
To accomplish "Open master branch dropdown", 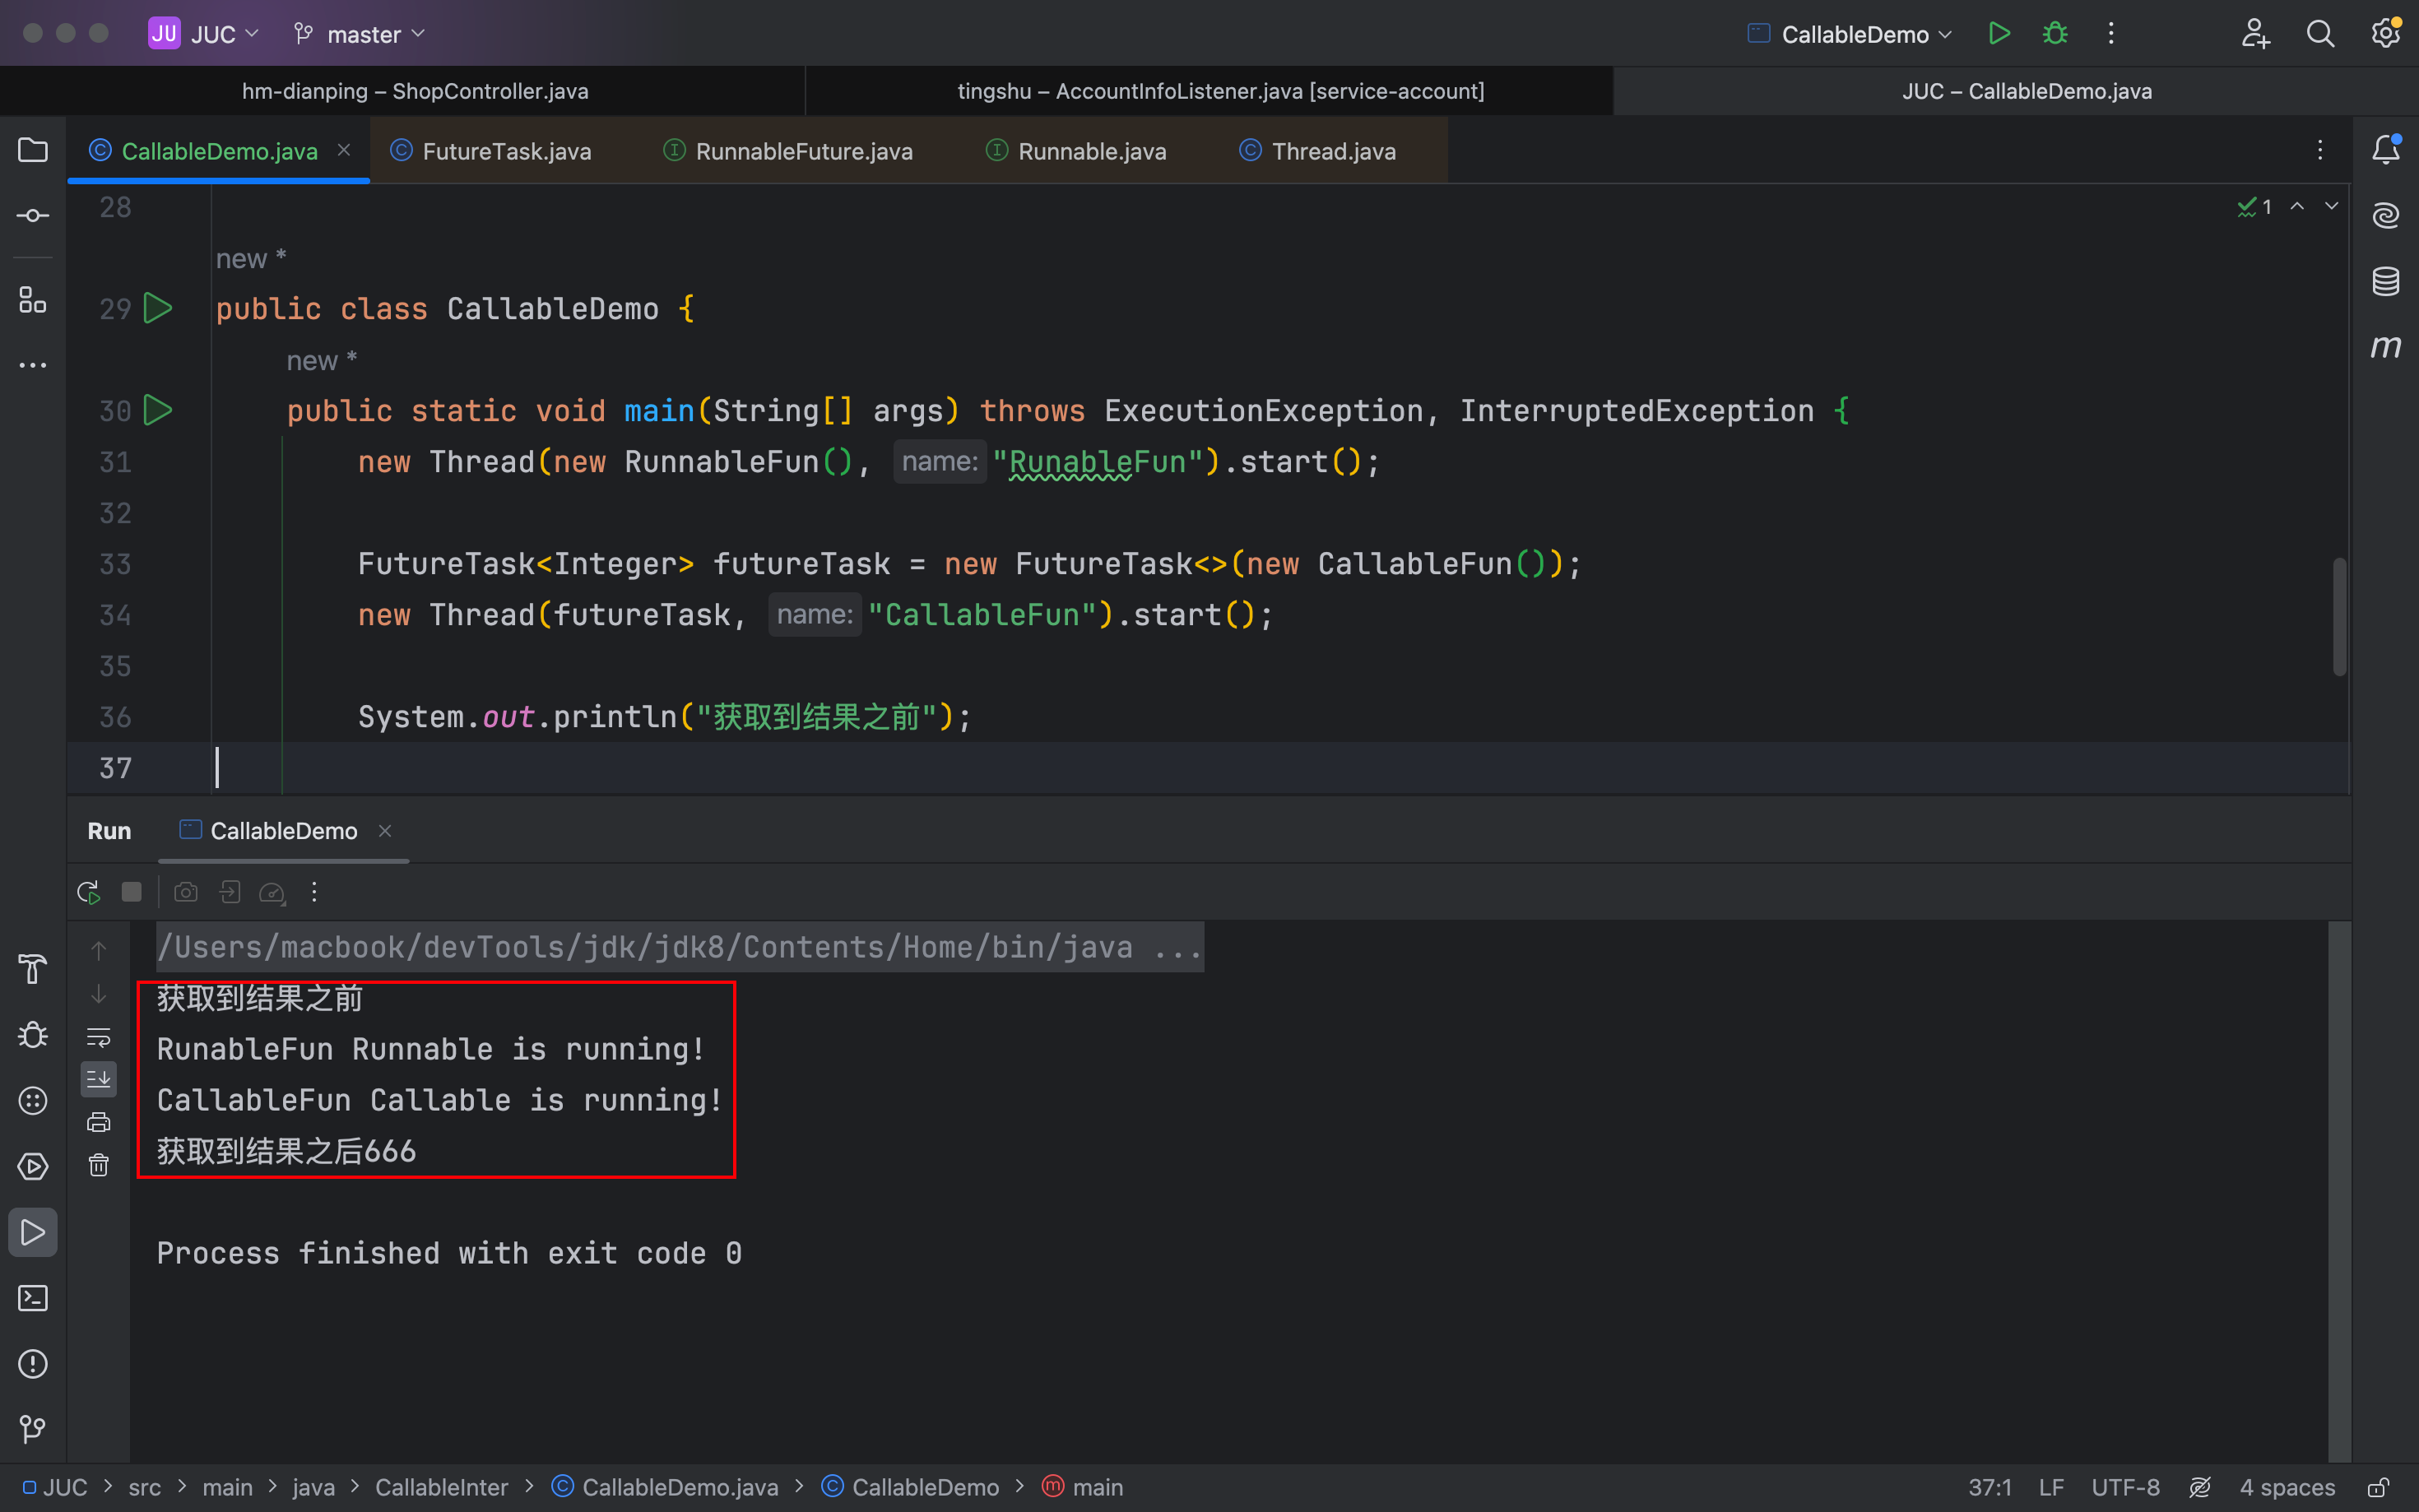I will pyautogui.click(x=360, y=34).
